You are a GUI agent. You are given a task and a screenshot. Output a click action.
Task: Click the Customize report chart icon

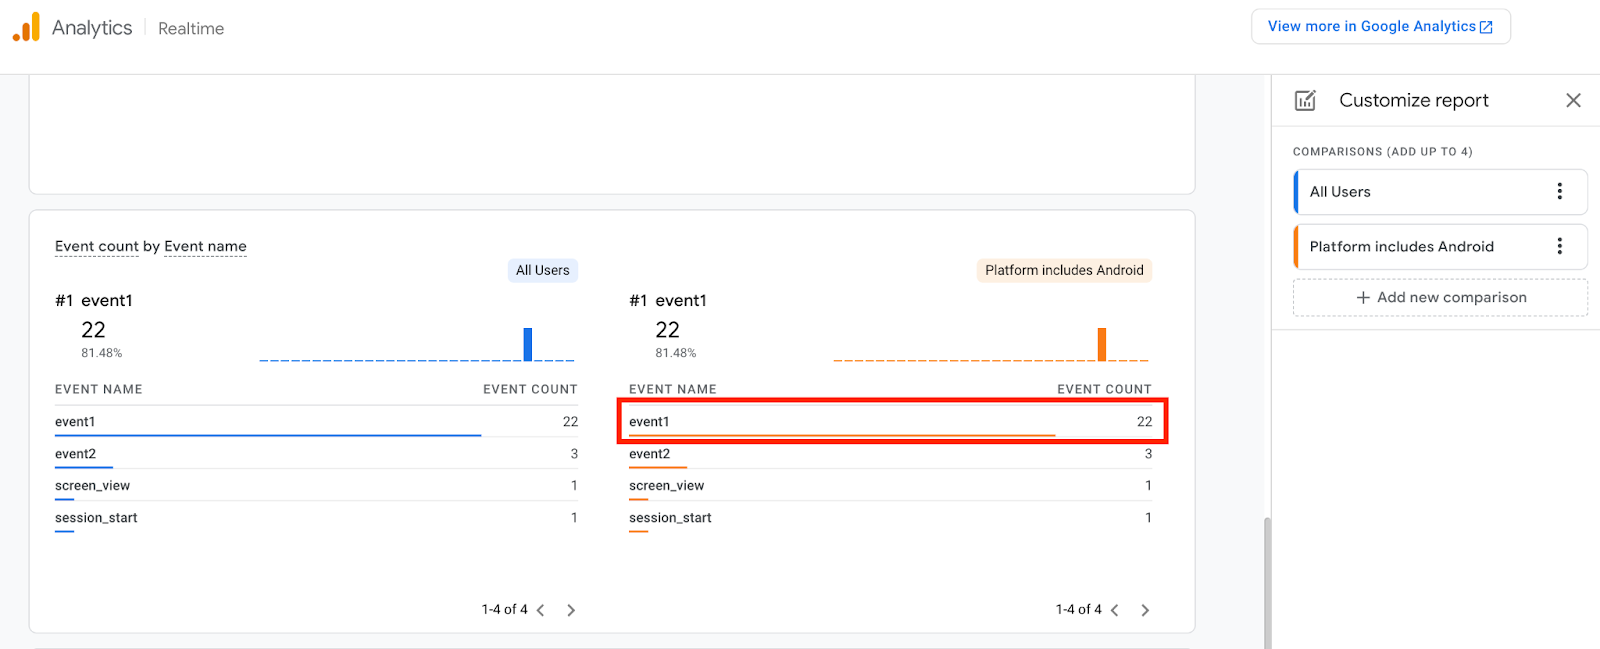coord(1305,100)
